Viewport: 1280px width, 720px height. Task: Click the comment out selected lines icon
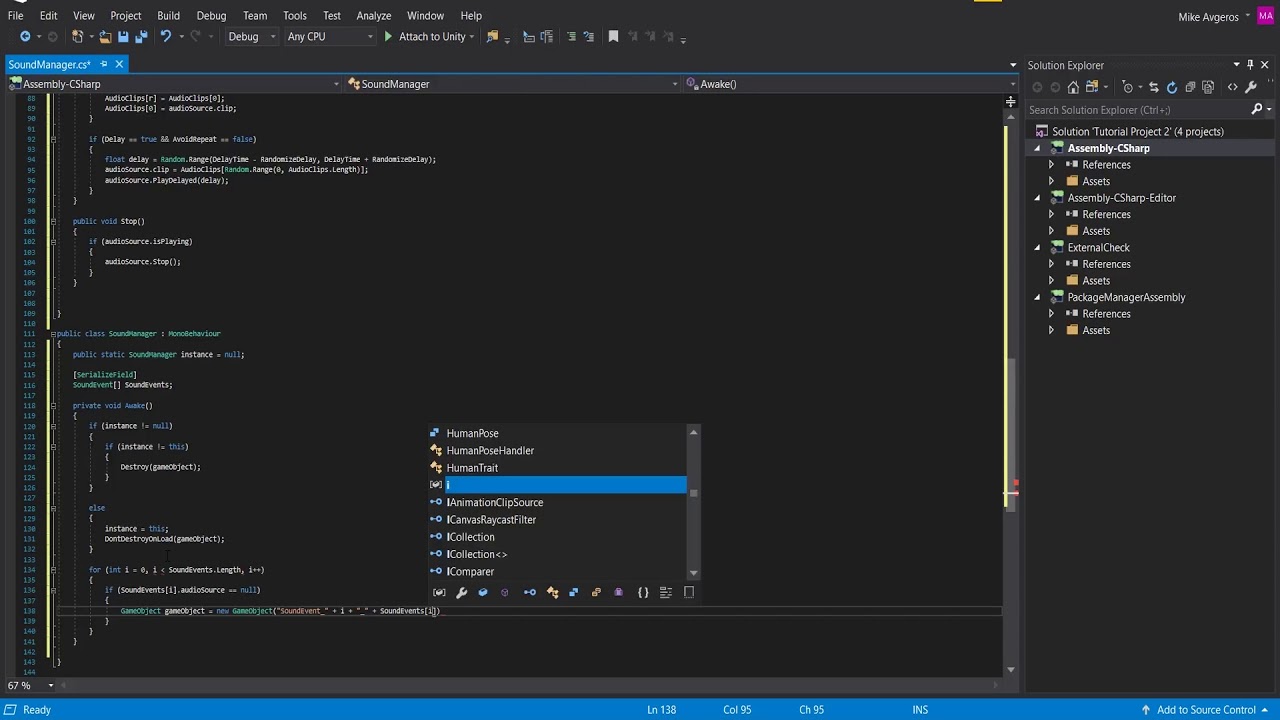point(571,36)
